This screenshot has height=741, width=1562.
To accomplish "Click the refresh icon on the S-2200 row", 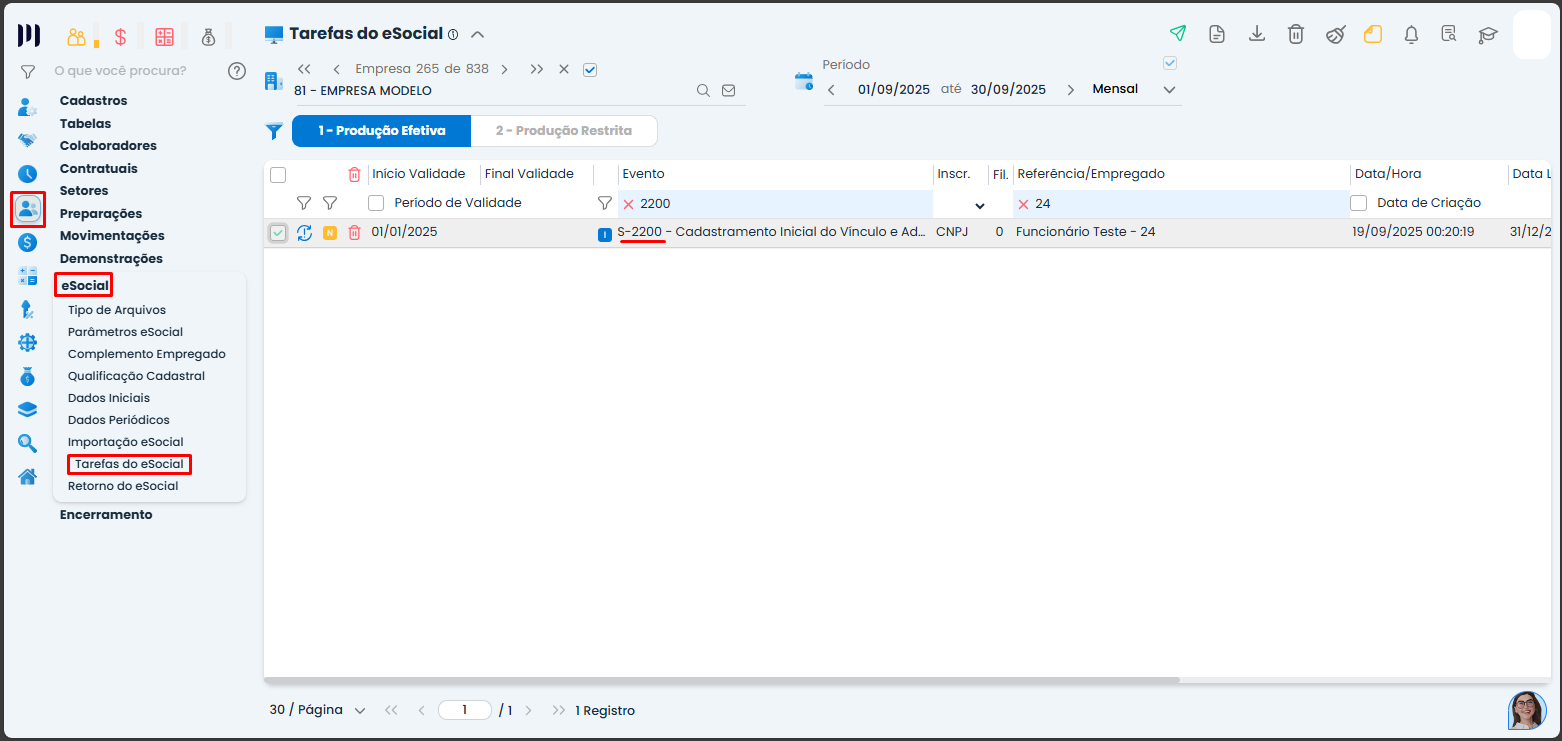I will point(305,233).
